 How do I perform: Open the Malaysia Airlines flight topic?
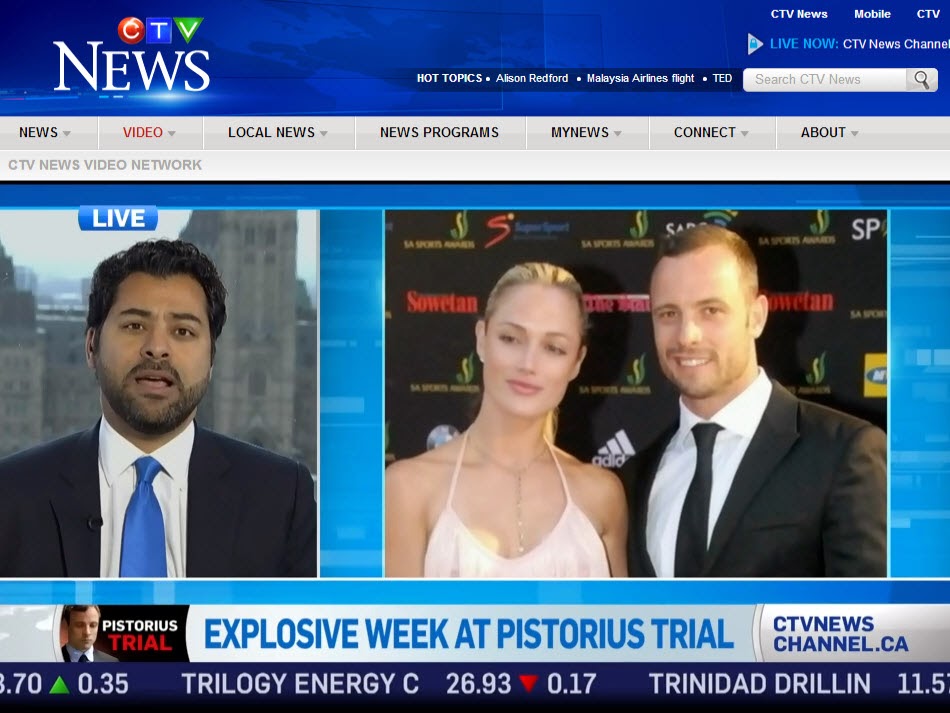click(x=640, y=78)
